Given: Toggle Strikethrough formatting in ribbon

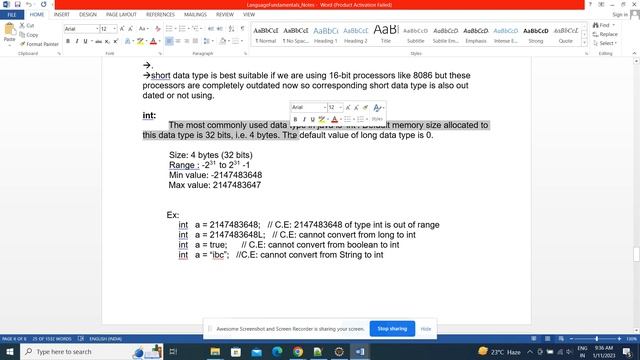Looking at the screenshot, I should (98, 41).
